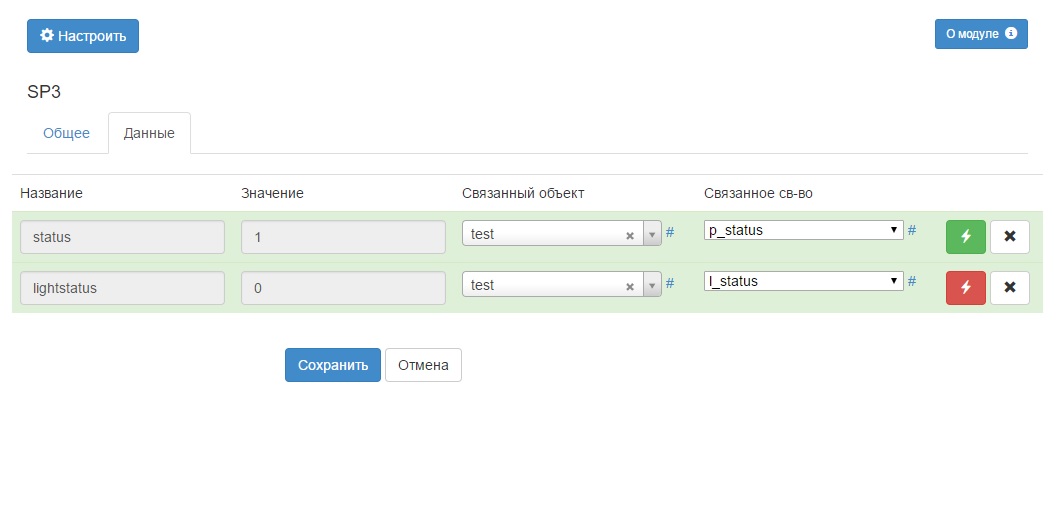Click the green lightning button for status

(x=965, y=237)
